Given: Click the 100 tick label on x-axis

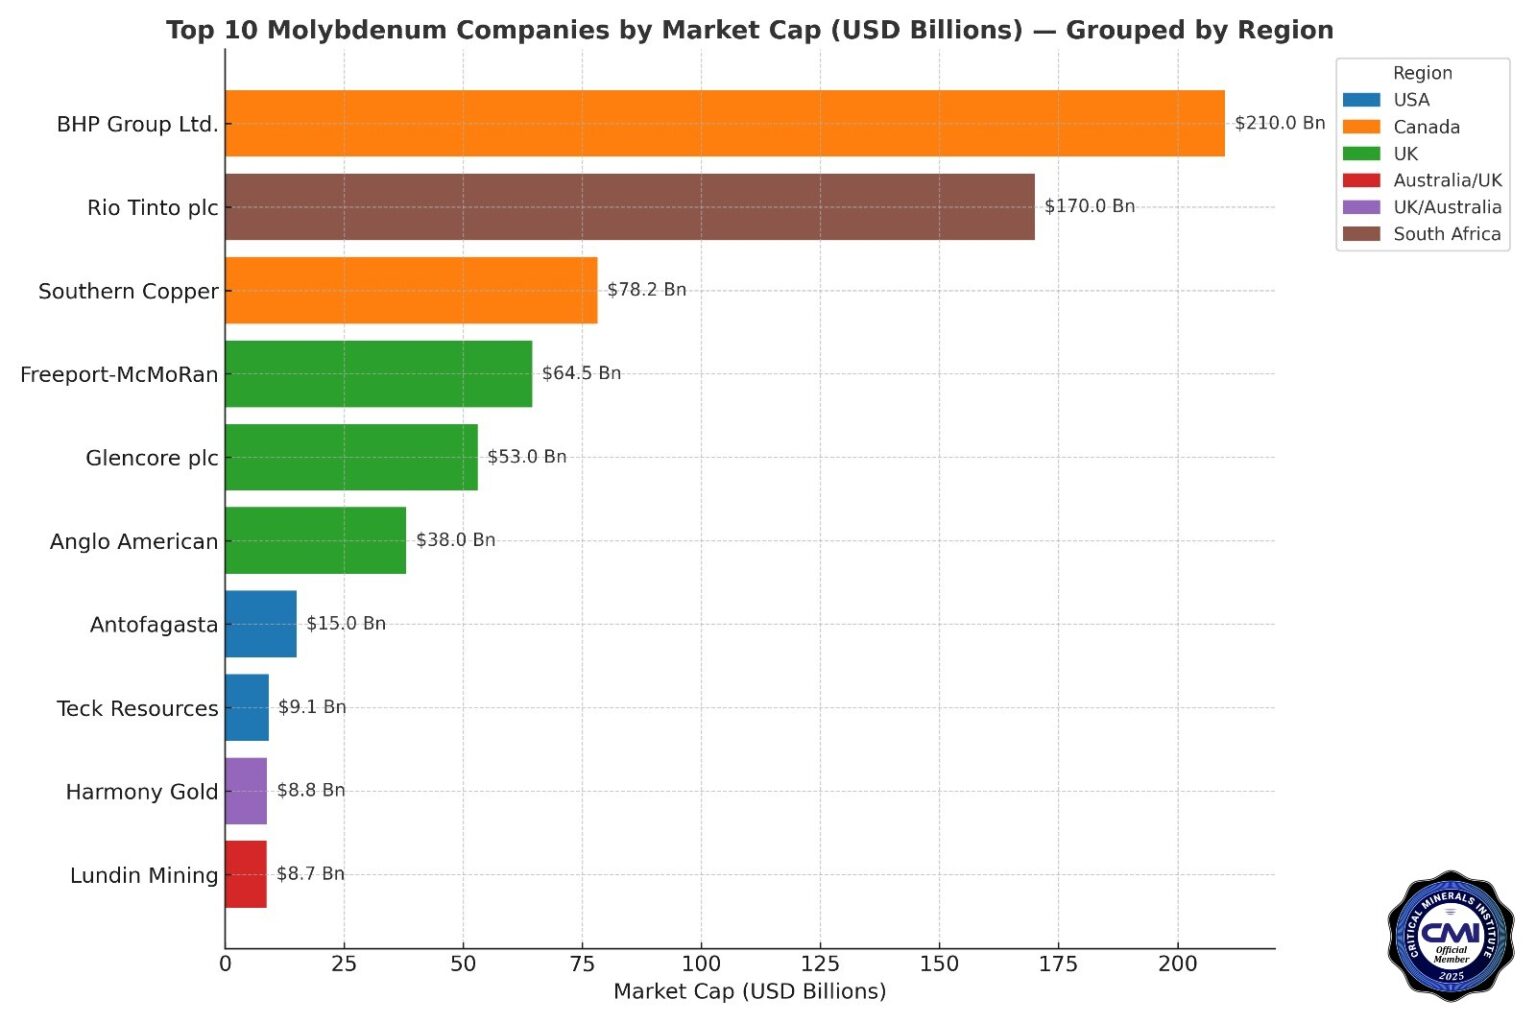Looking at the screenshot, I should (x=701, y=964).
